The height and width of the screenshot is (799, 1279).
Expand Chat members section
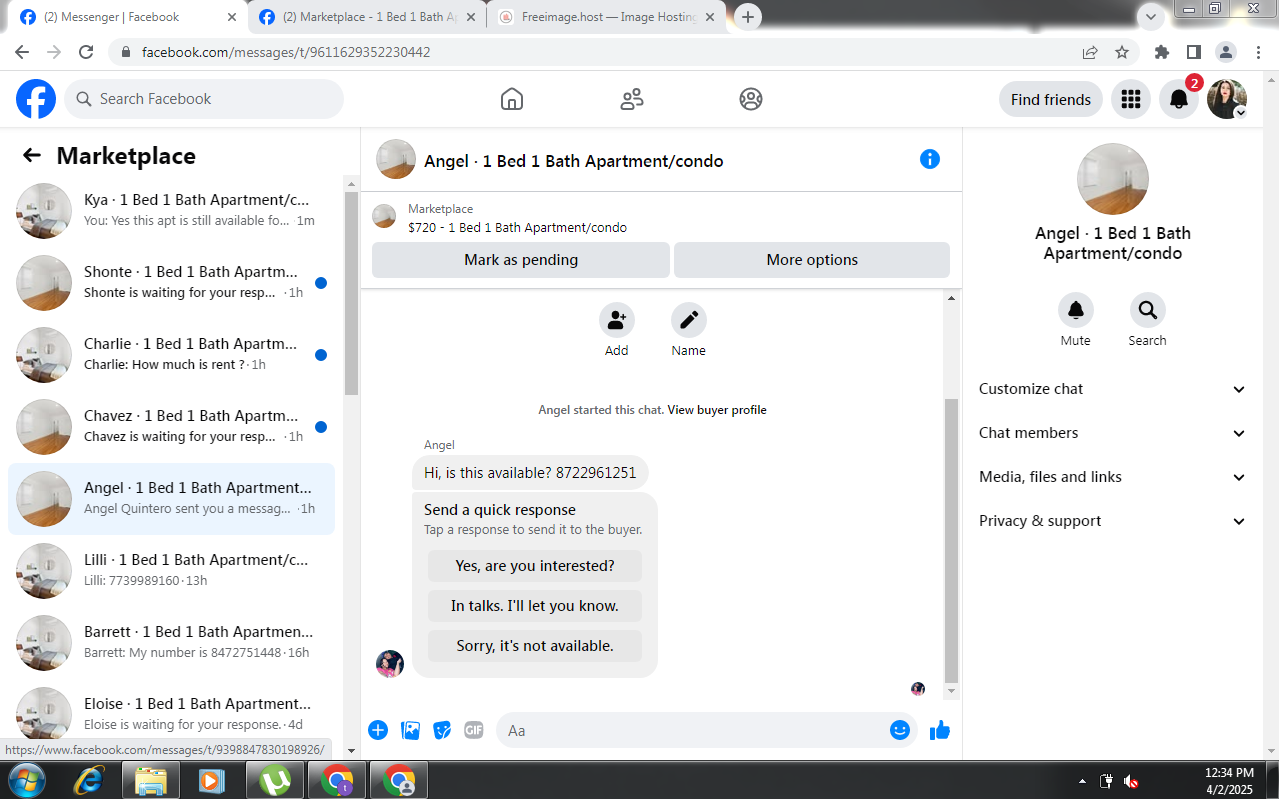pos(1112,433)
